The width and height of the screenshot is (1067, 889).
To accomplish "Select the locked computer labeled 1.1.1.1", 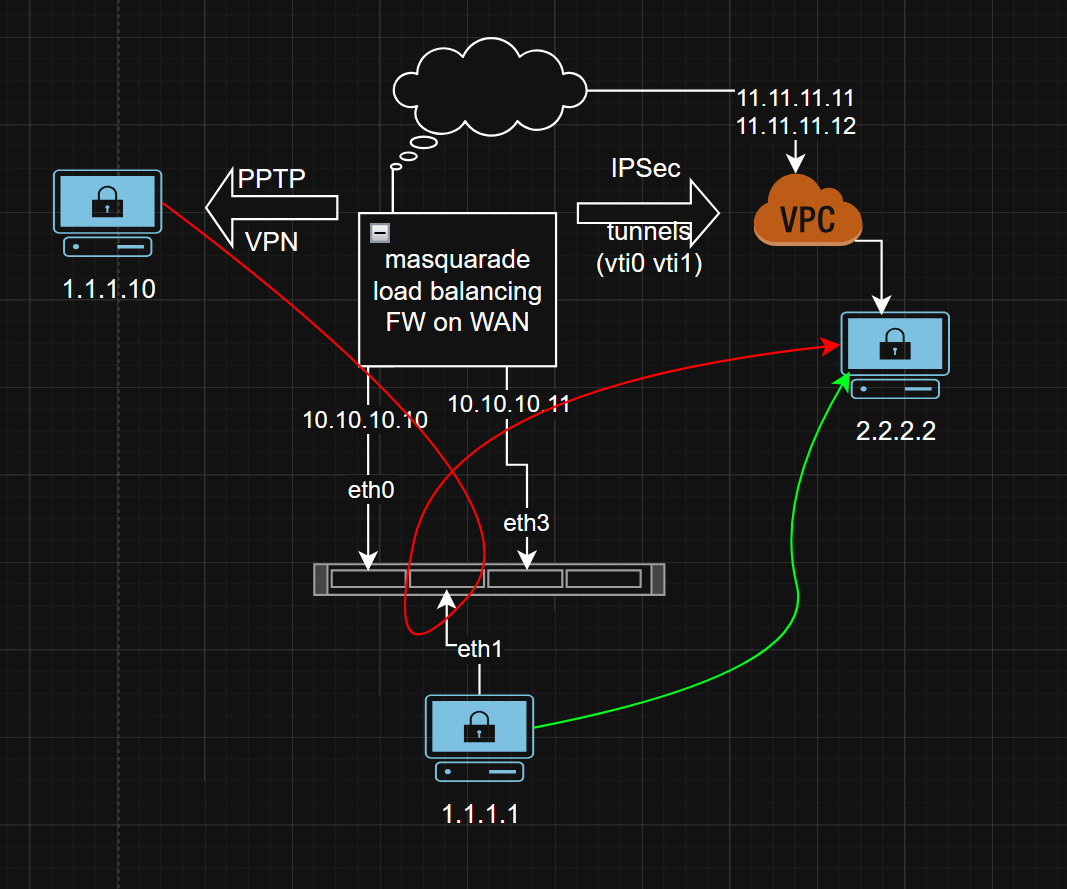I will pos(480,738).
